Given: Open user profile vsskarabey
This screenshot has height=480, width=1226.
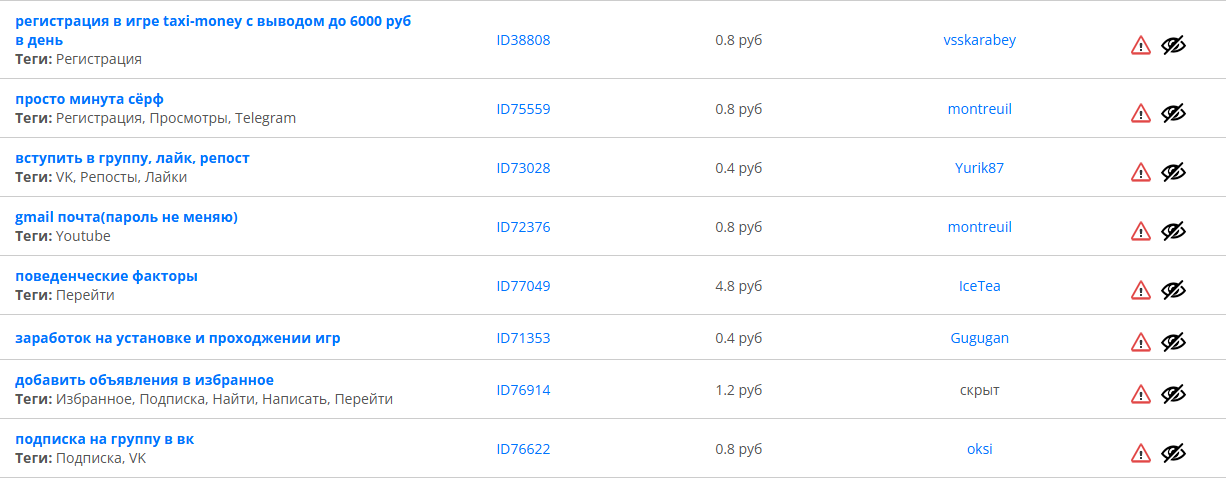Looking at the screenshot, I should (979, 40).
